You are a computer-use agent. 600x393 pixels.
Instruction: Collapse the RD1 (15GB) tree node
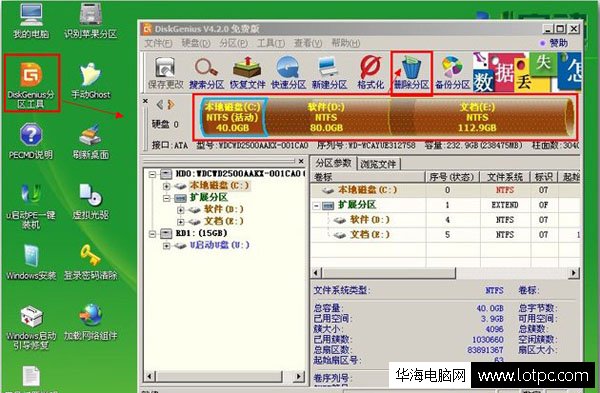click(x=152, y=233)
